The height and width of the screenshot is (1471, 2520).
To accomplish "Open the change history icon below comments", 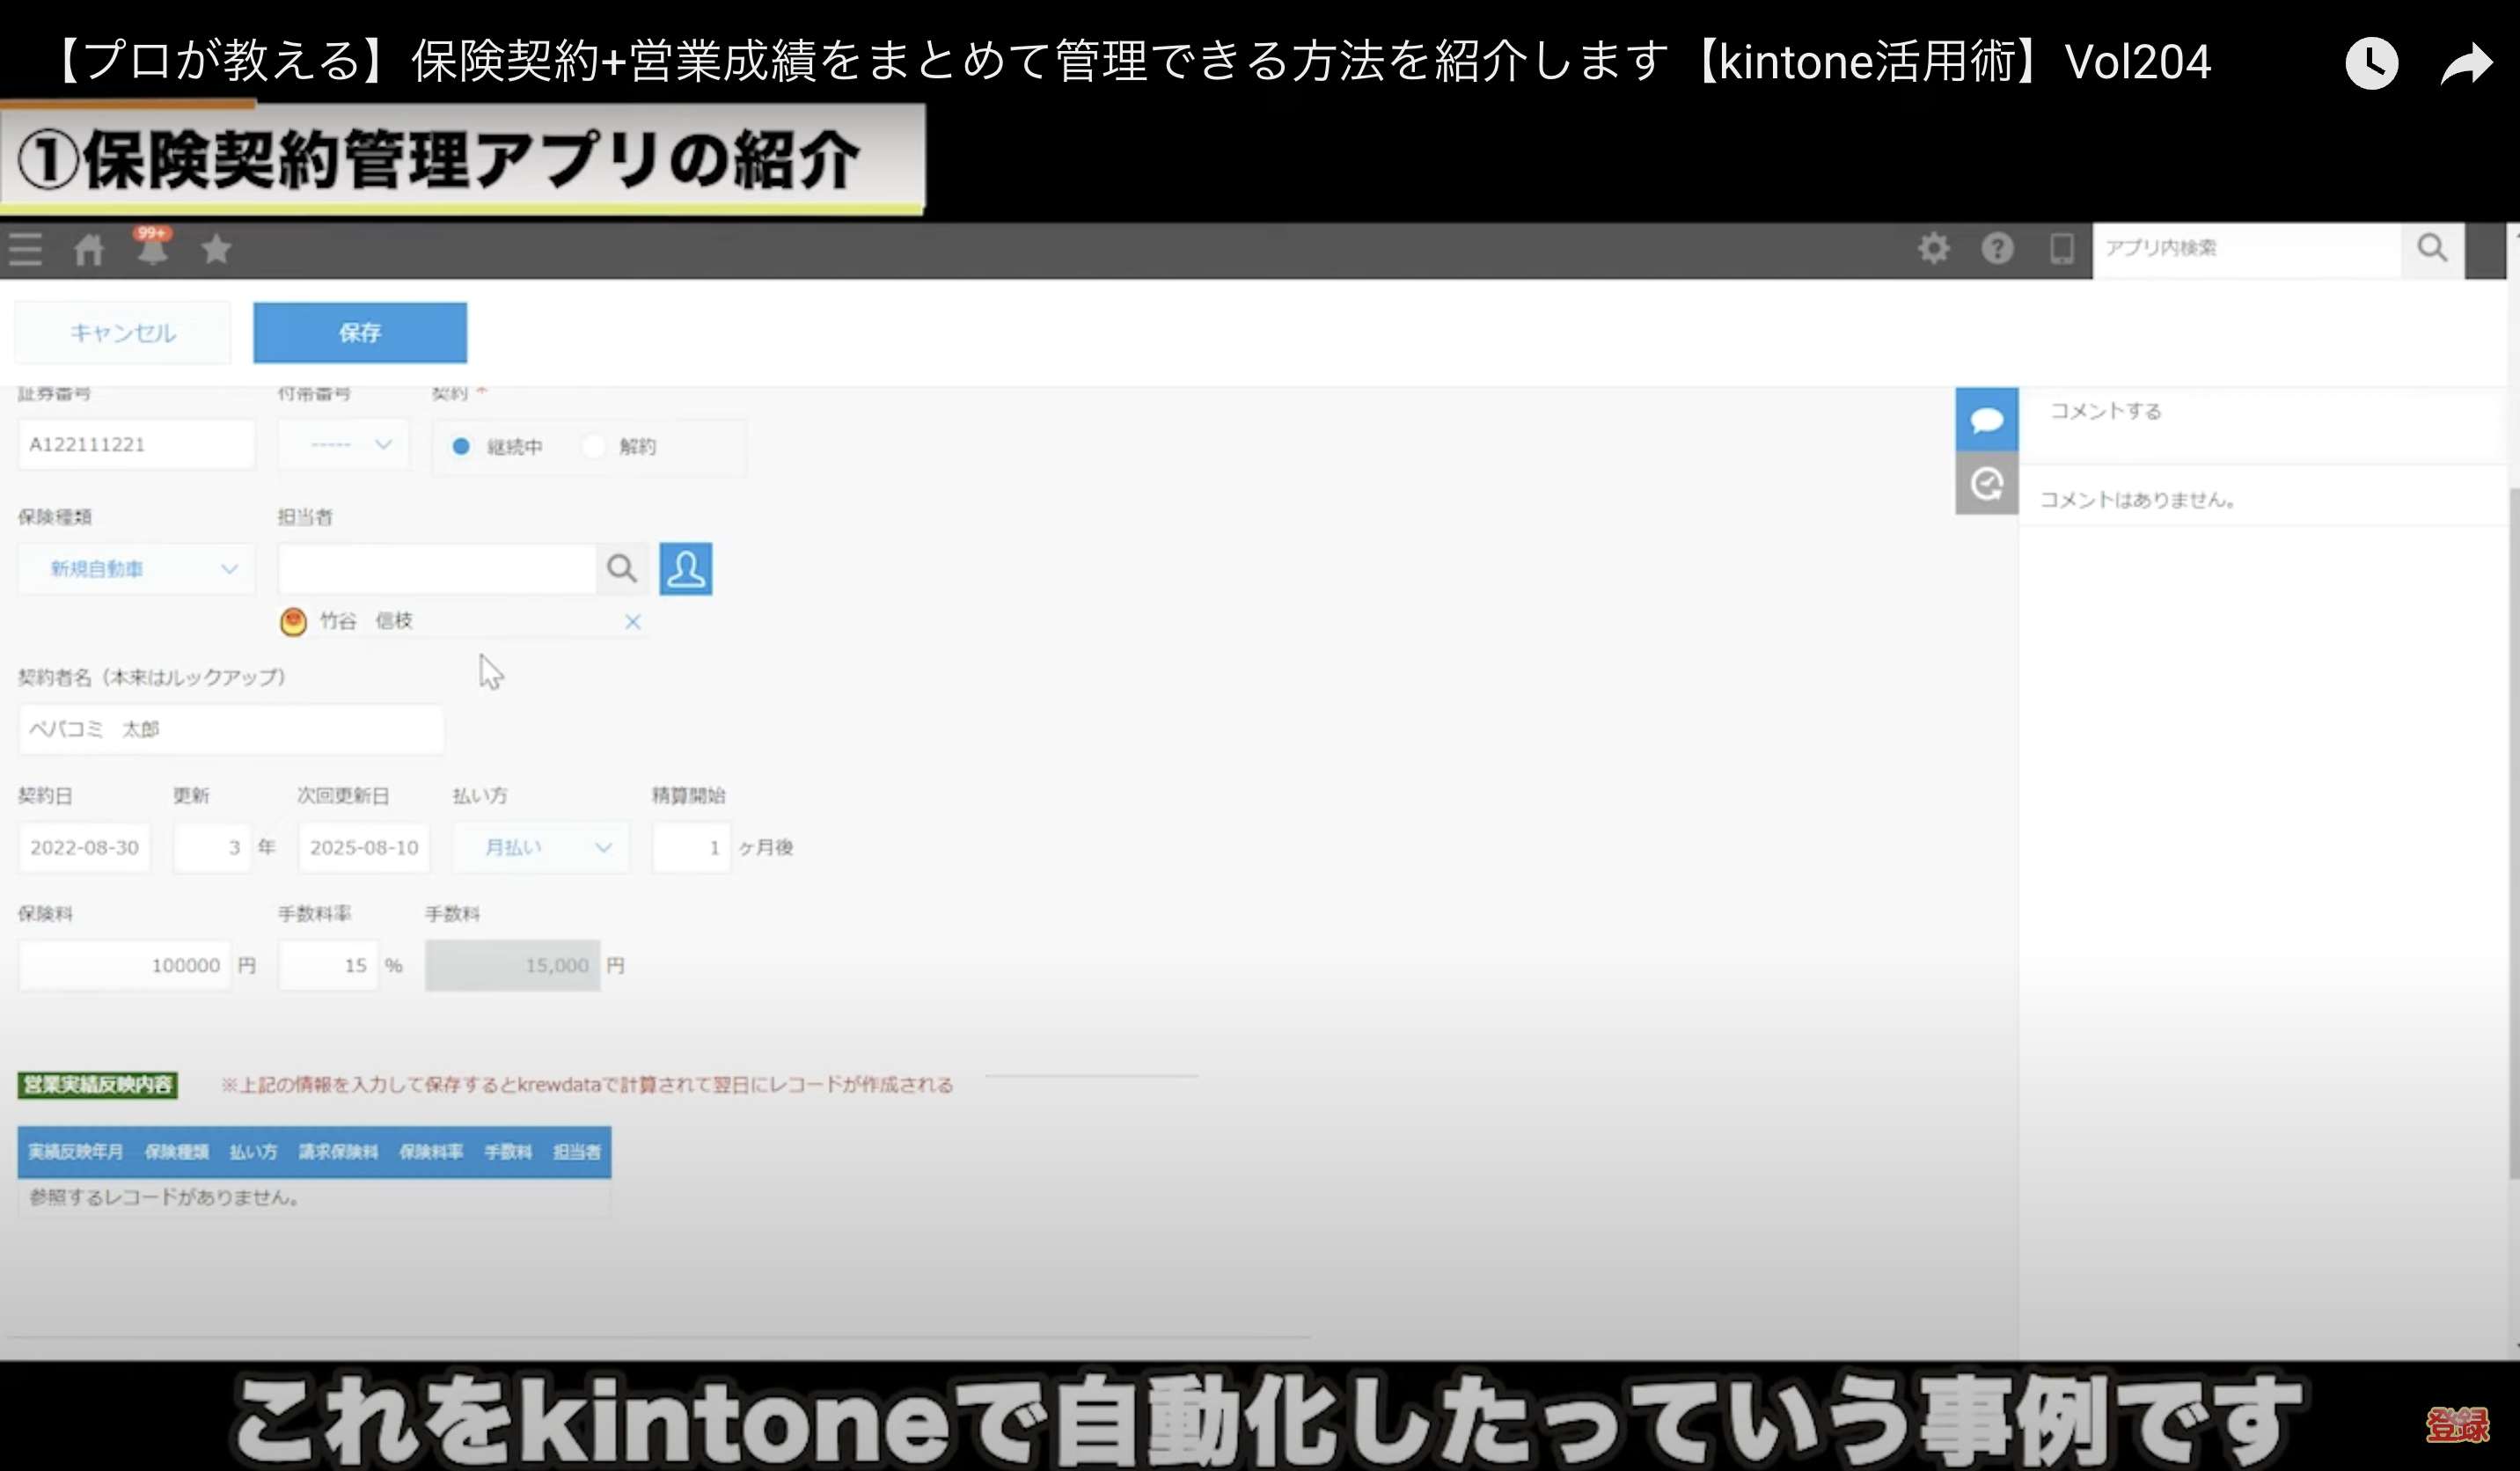I will click(x=1986, y=484).
